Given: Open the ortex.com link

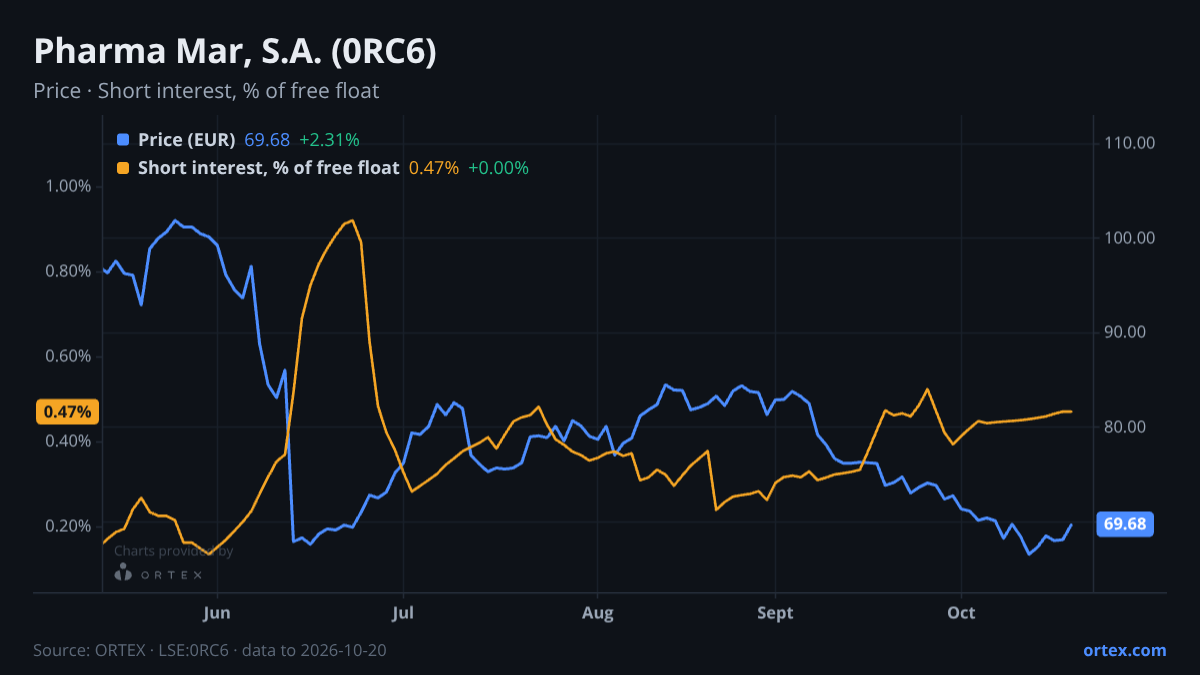Looking at the screenshot, I should point(1125,650).
